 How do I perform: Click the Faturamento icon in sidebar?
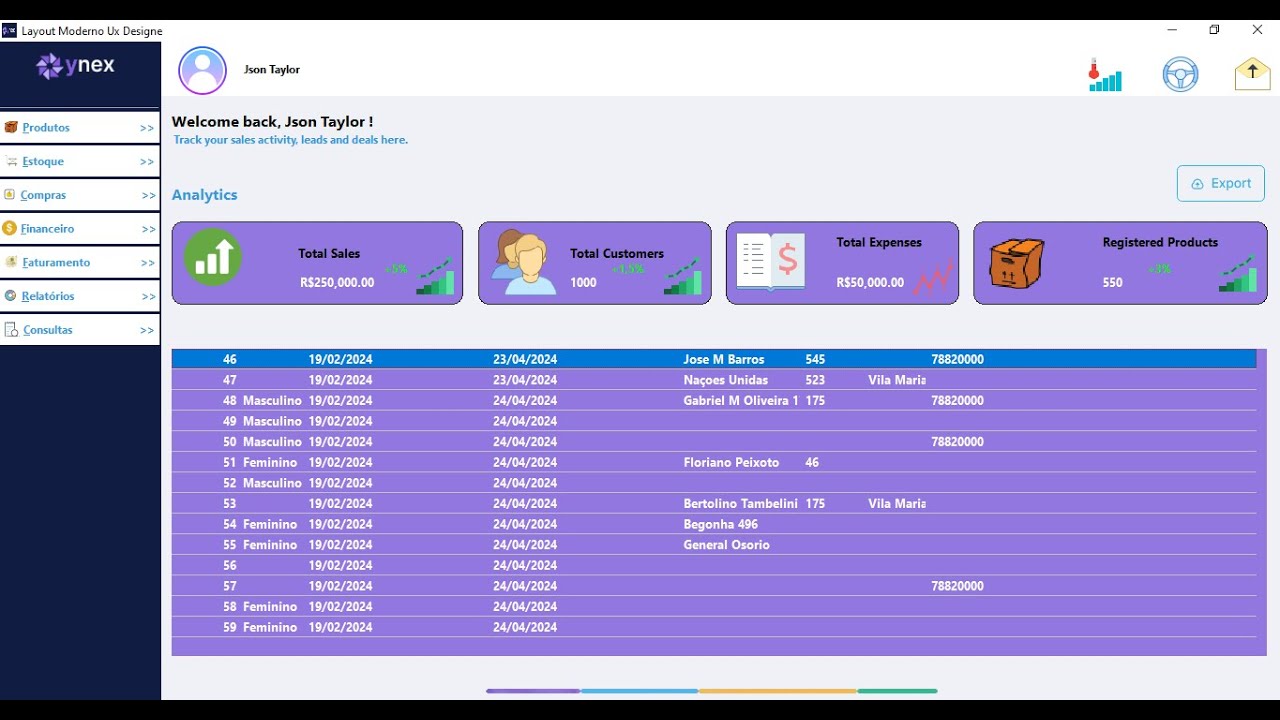[x=11, y=262]
